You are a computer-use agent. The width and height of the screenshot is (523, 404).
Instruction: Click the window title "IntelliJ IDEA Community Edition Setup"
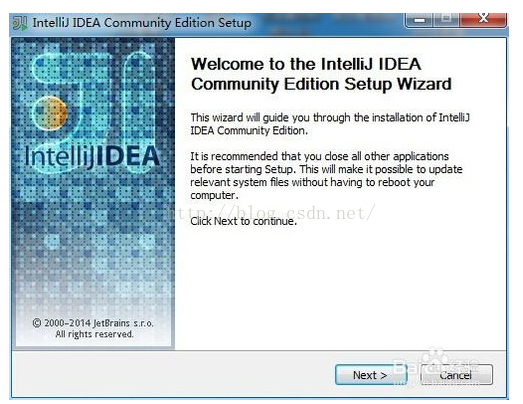142,23
